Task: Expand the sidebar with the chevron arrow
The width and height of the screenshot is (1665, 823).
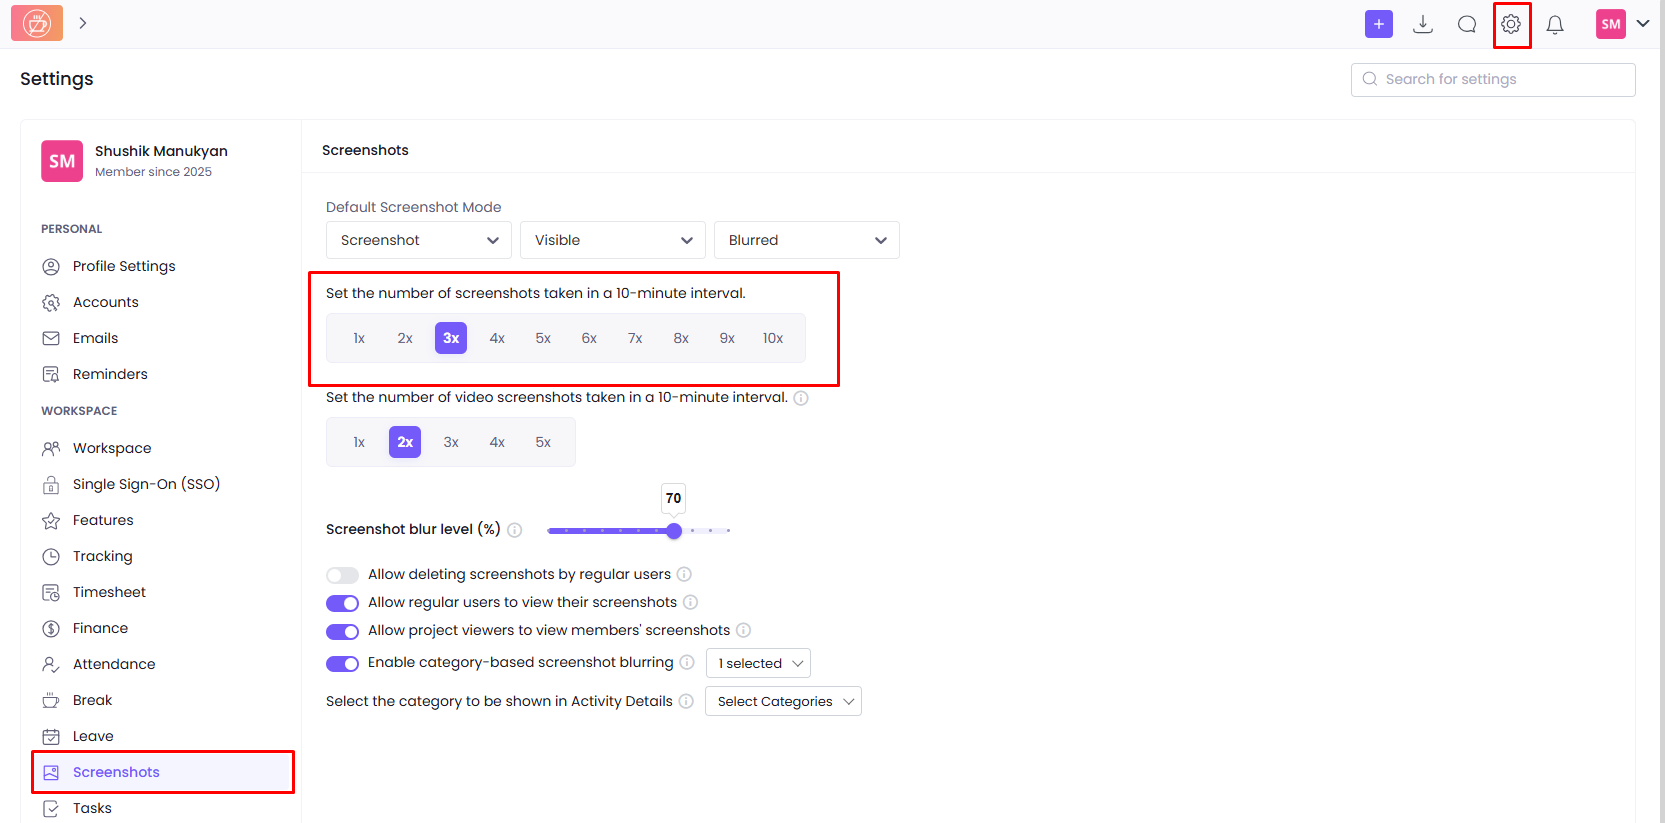Action: [x=83, y=23]
